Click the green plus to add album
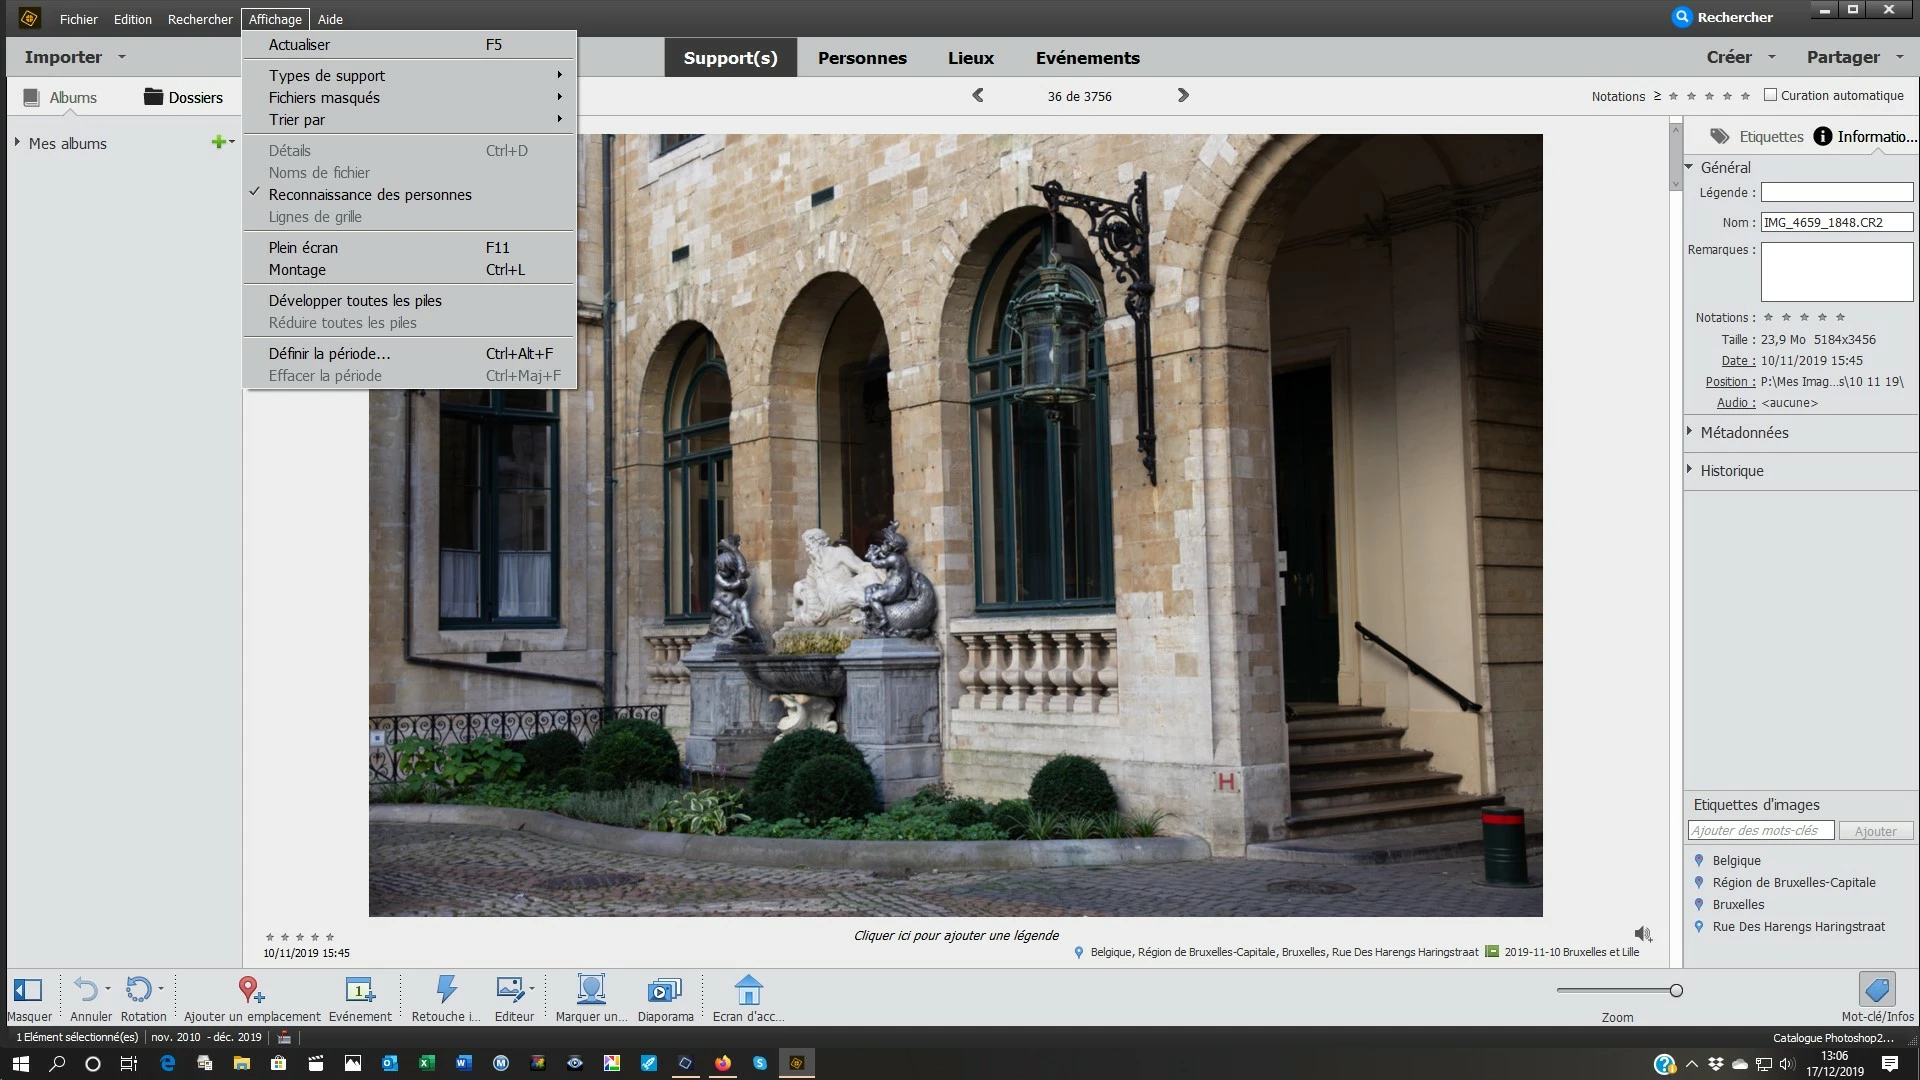The image size is (1920, 1080). pyautogui.click(x=218, y=142)
